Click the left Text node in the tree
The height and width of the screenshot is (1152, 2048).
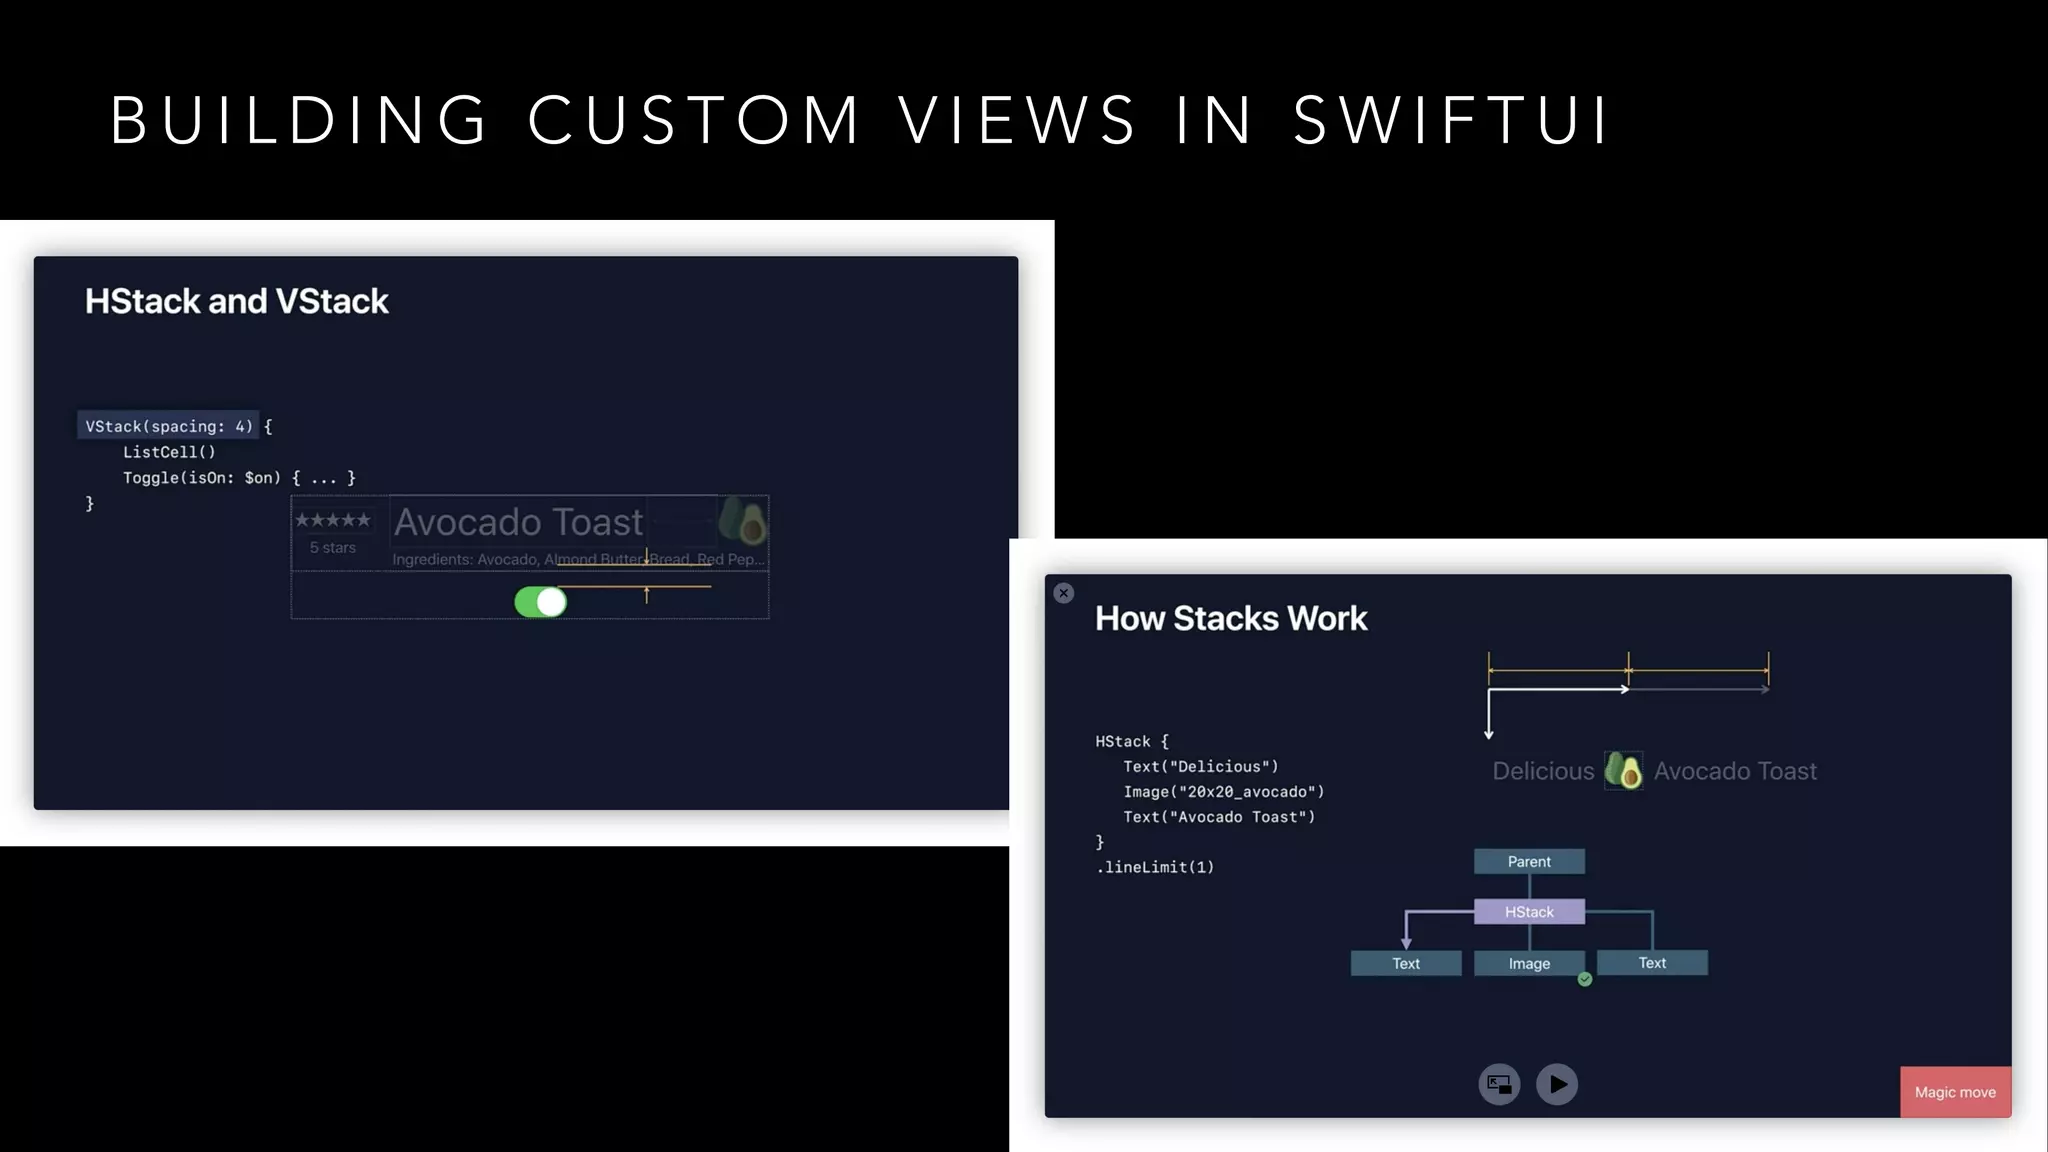1405,964
